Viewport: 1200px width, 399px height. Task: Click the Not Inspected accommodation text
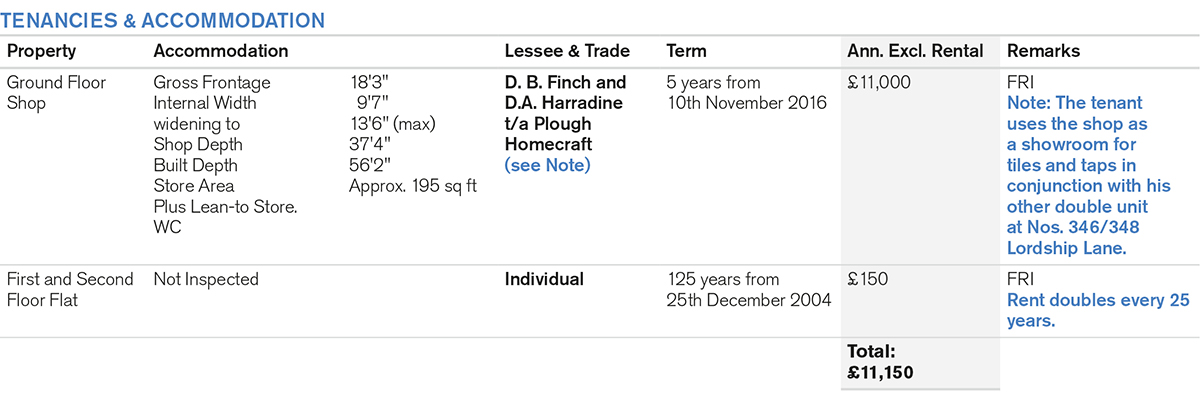pyautogui.click(x=206, y=280)
